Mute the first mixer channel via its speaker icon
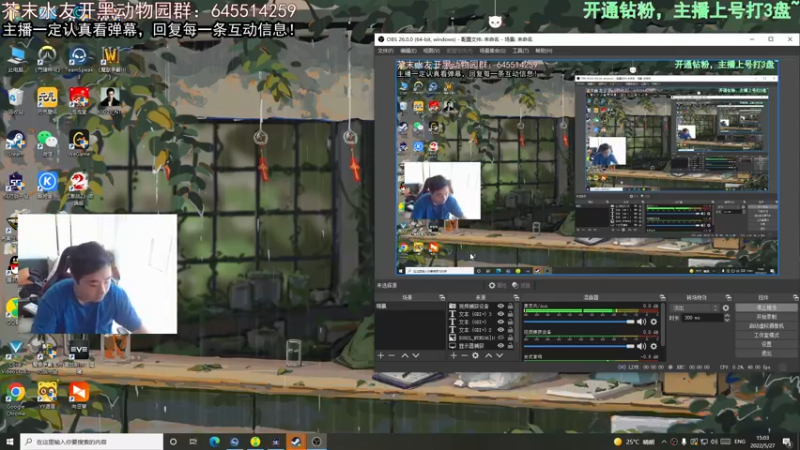Screen dimensions: 800x450 [642, 321]
